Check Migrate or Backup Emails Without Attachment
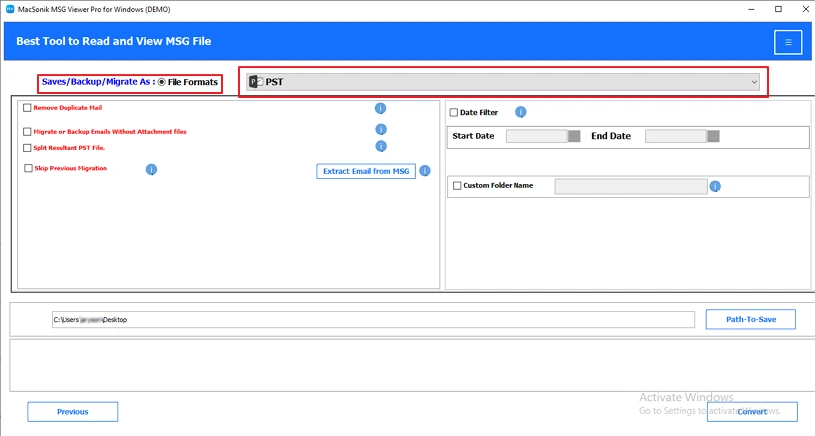This screenshot has width=815, height=436. 27,131
